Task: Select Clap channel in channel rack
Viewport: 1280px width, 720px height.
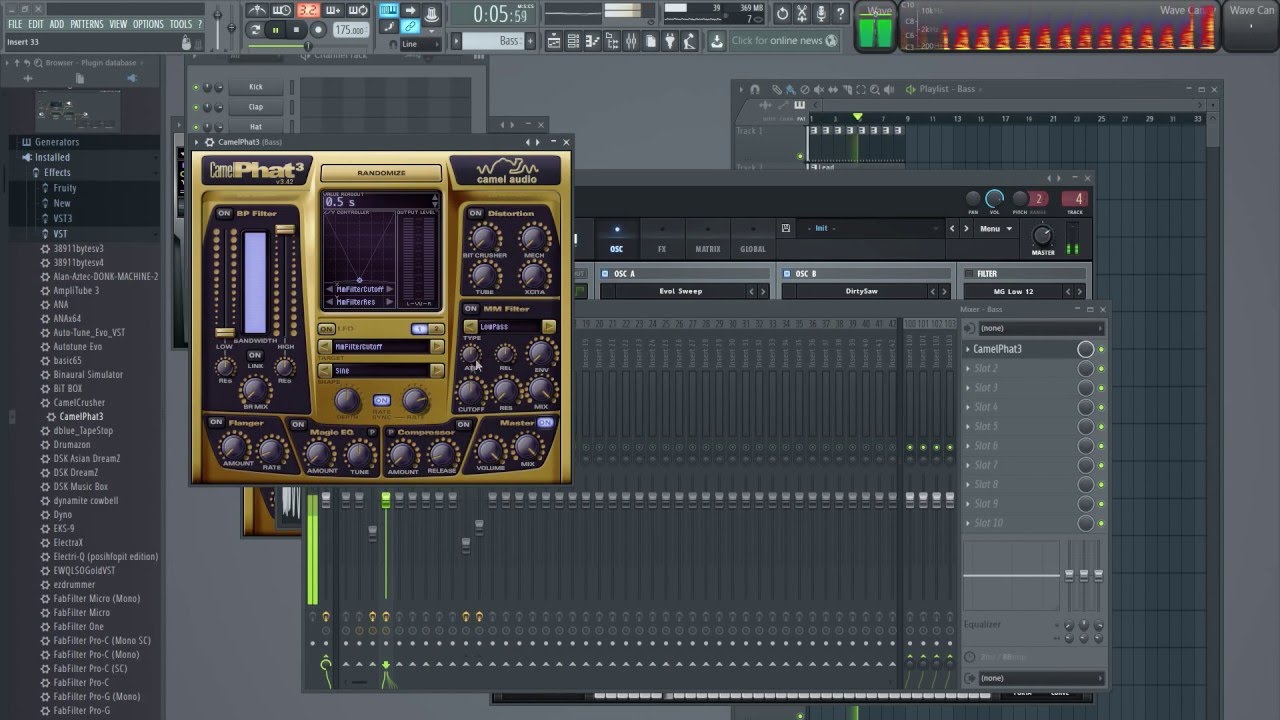Action: coord(256,107)
